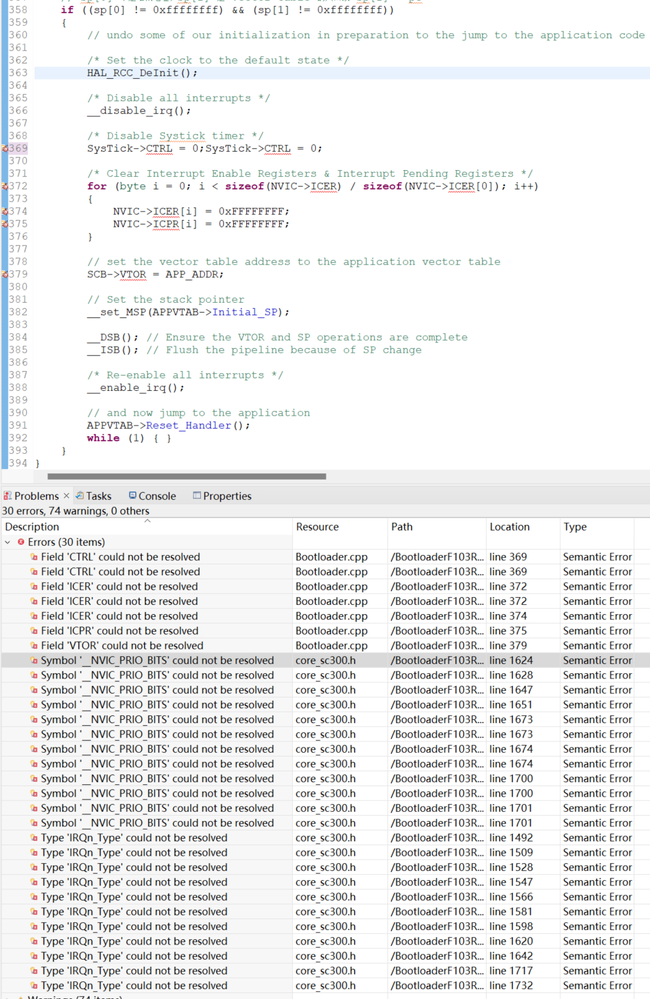Click the Properties tab's icon
The width and height of the screenshot is (650, 999).
197,496
